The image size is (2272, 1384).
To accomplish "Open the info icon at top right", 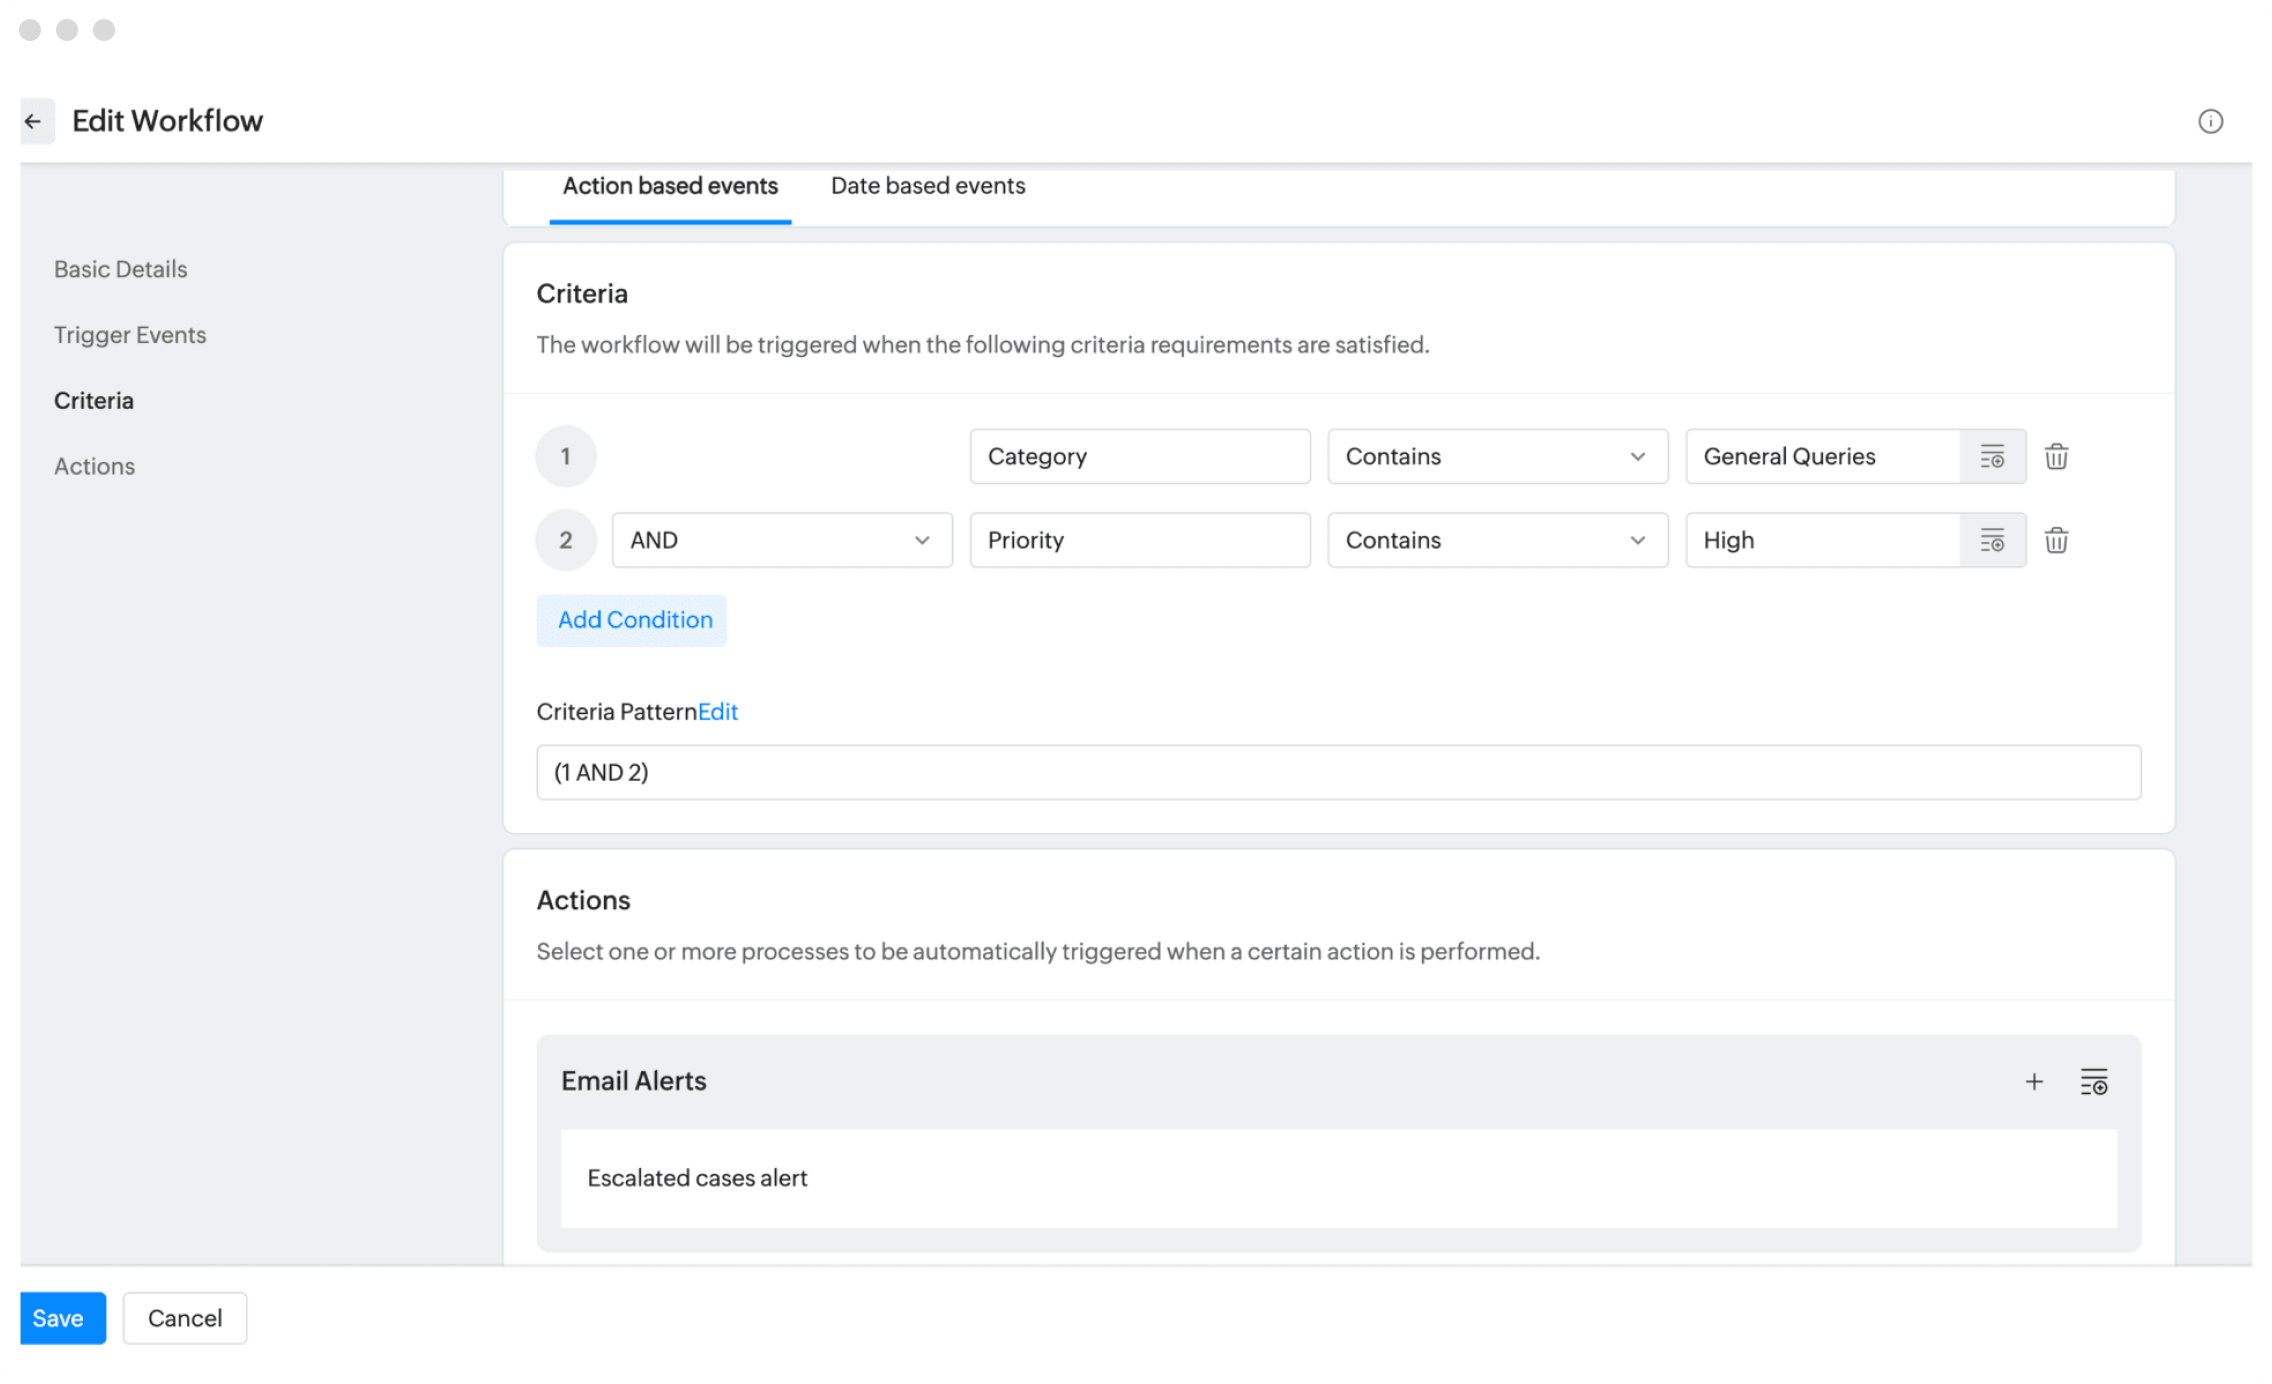I will (2210, 121).
